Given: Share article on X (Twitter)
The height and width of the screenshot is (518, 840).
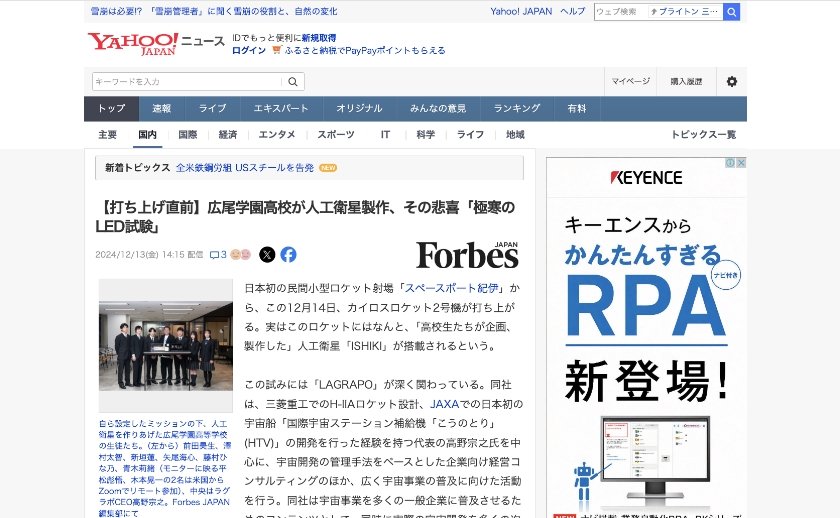Looking at the screenshot, I should point(267,254).
